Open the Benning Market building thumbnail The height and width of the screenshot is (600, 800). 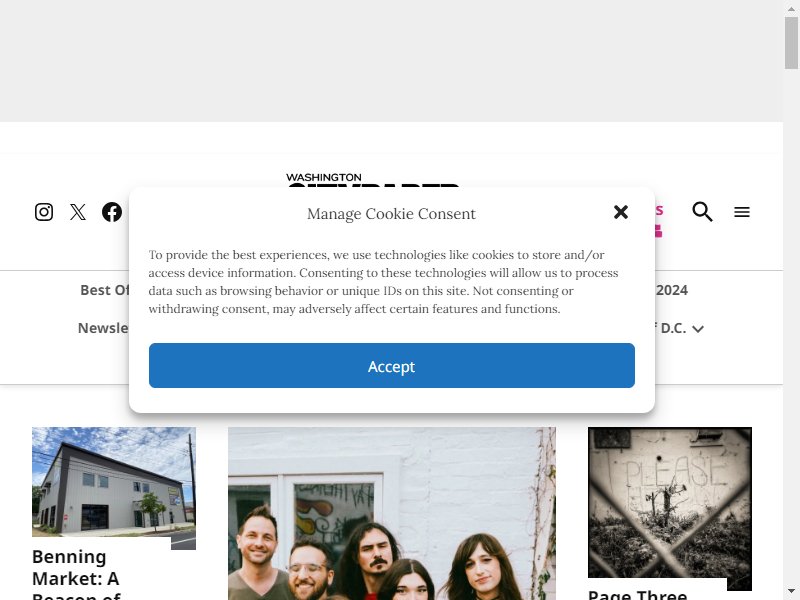click(114, 488)
